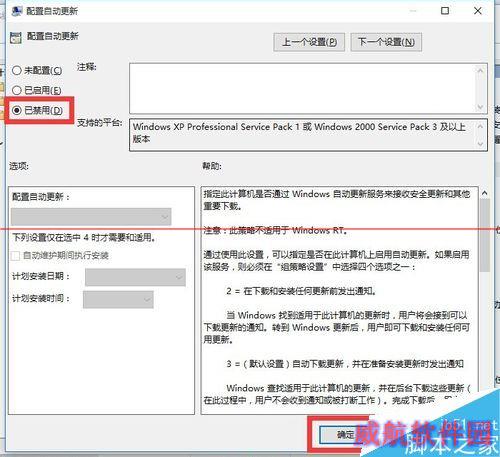Go to 下一个设置(N)
This screenshot has height=457, width=500.
coord(386,42)
